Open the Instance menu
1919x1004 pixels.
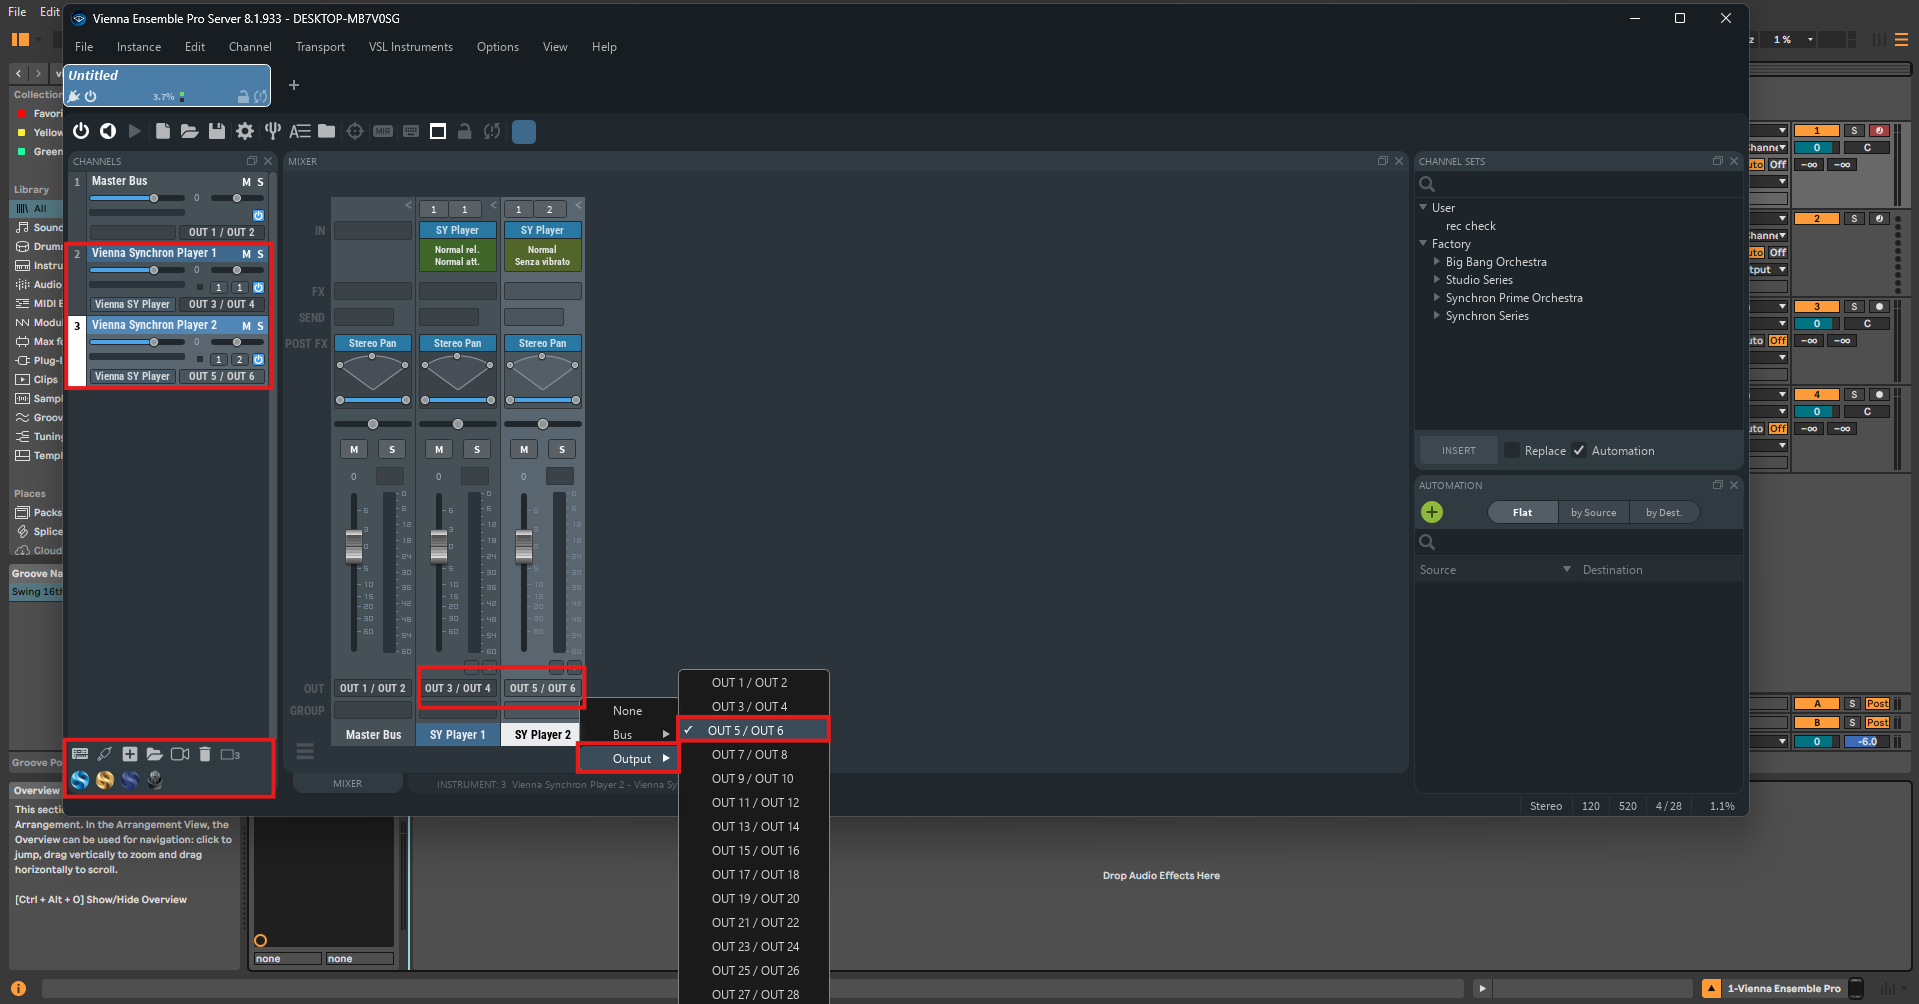point(139,47)
